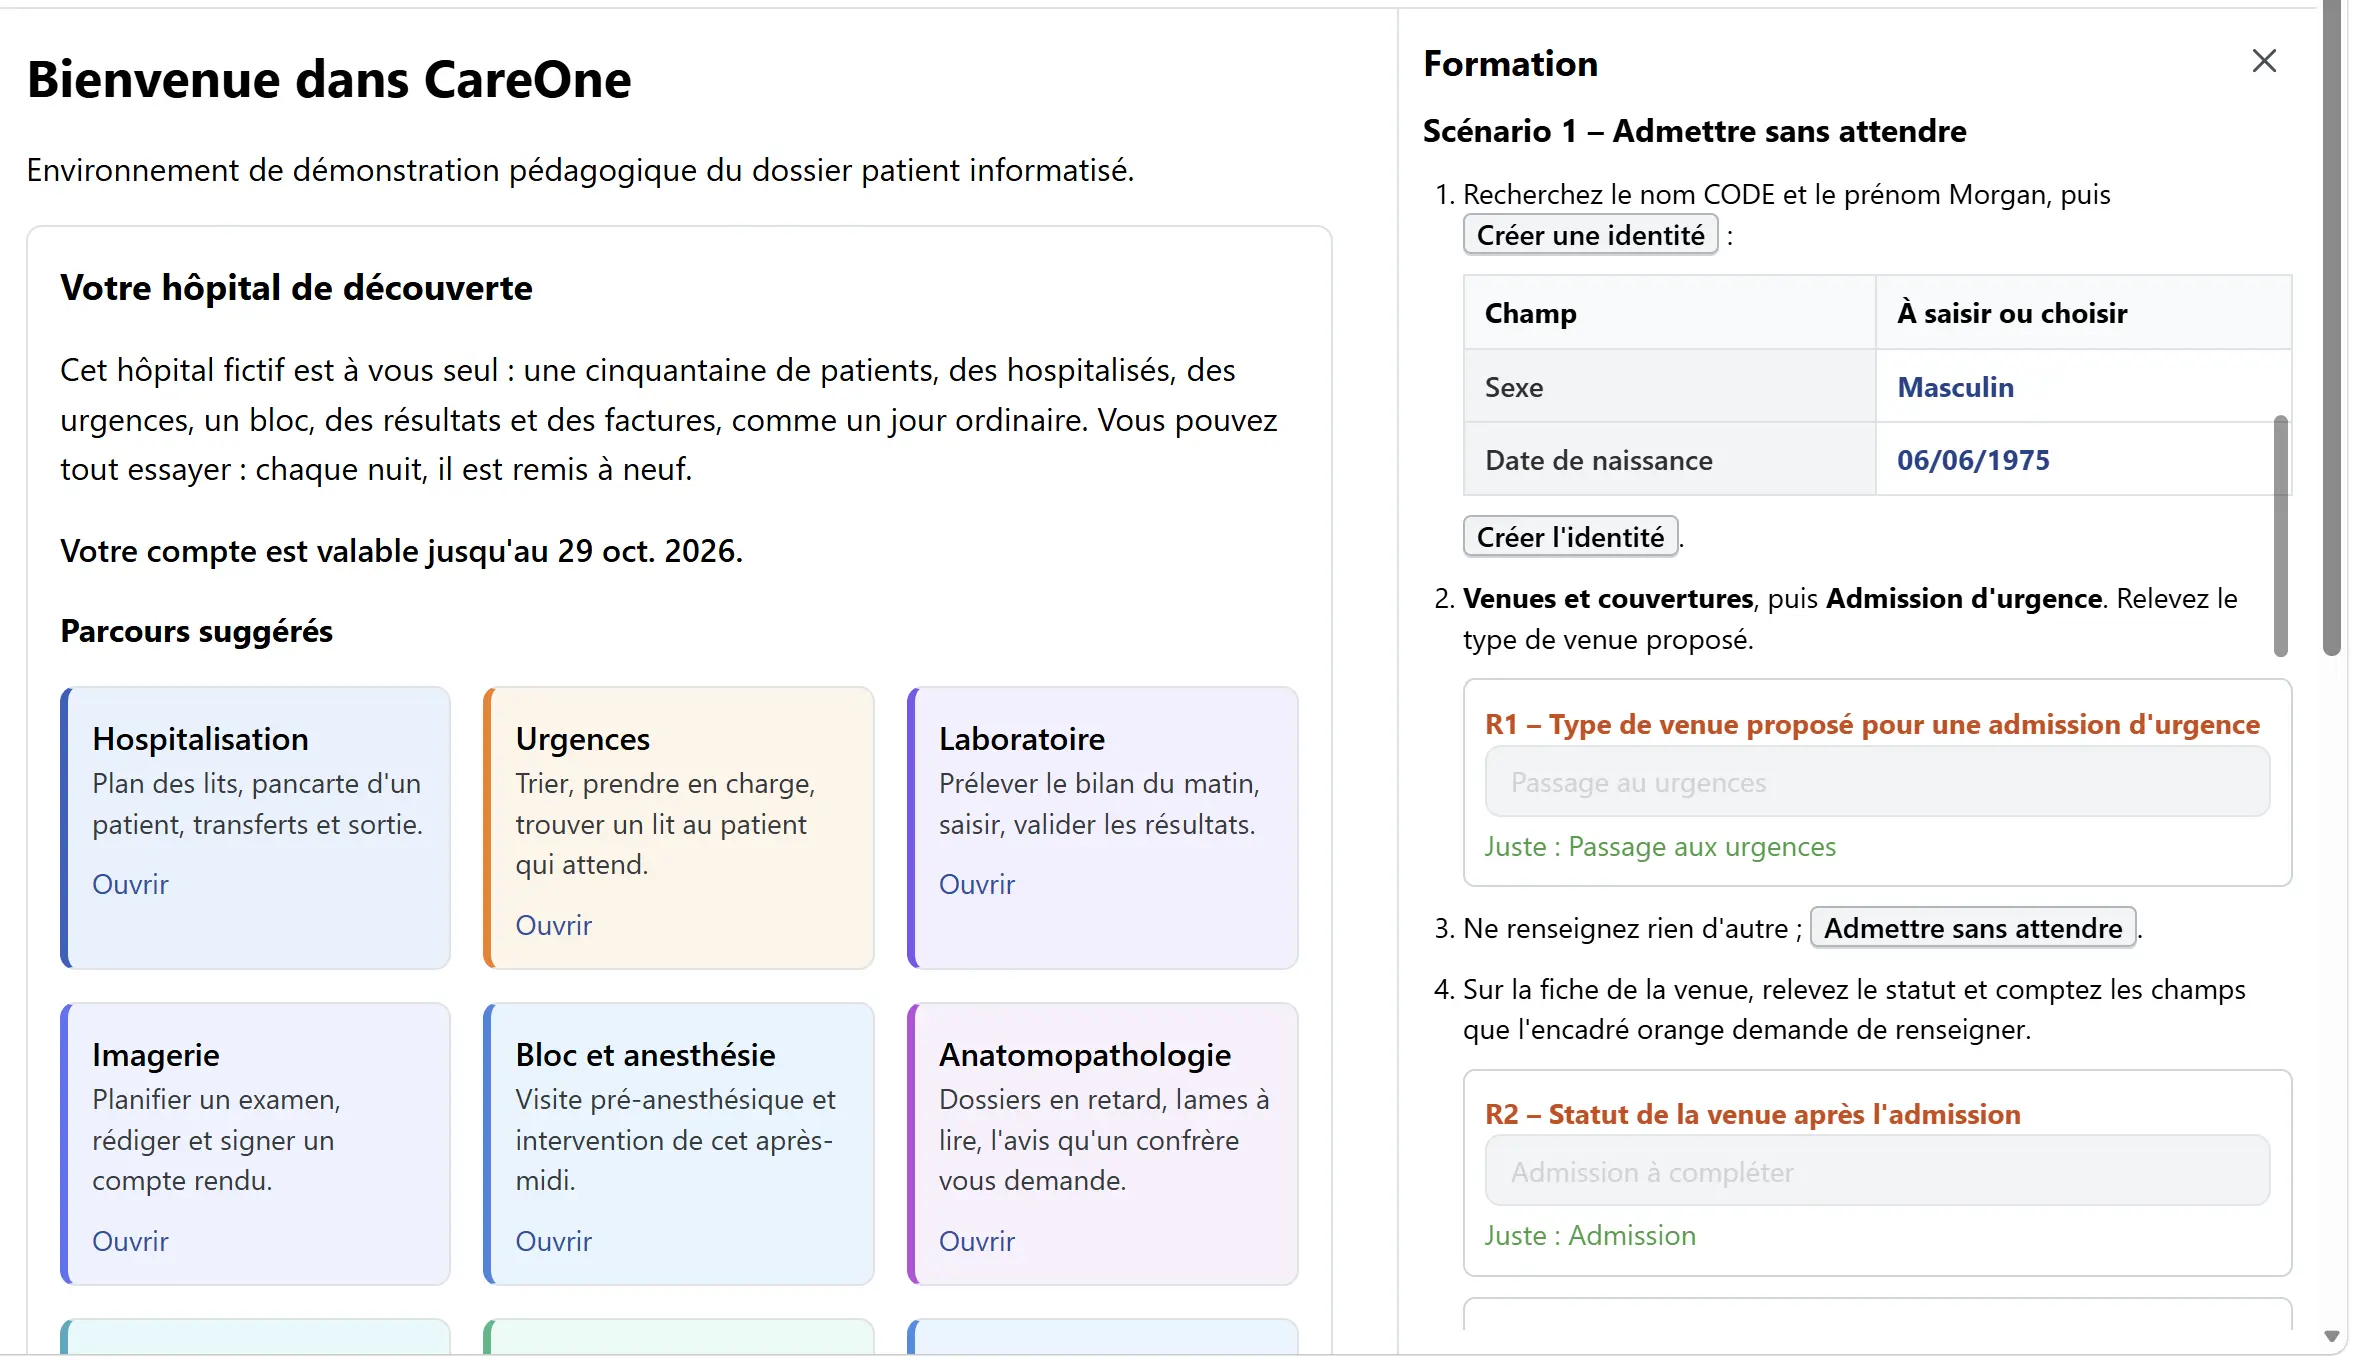Click the Bloc et anesthésie card title
Viewport: 2354px width, 1360px height.
[645, 1054]
